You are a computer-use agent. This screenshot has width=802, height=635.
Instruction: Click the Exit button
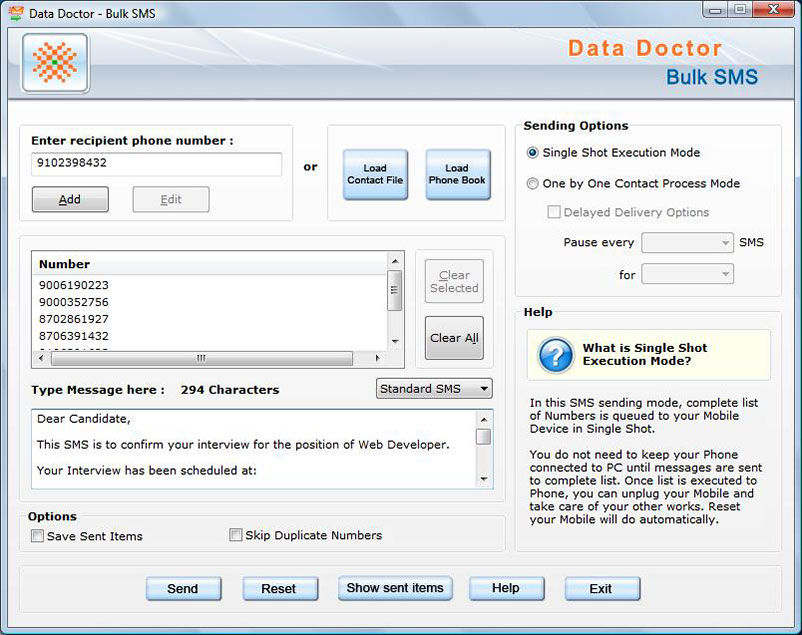coord(602,588)
